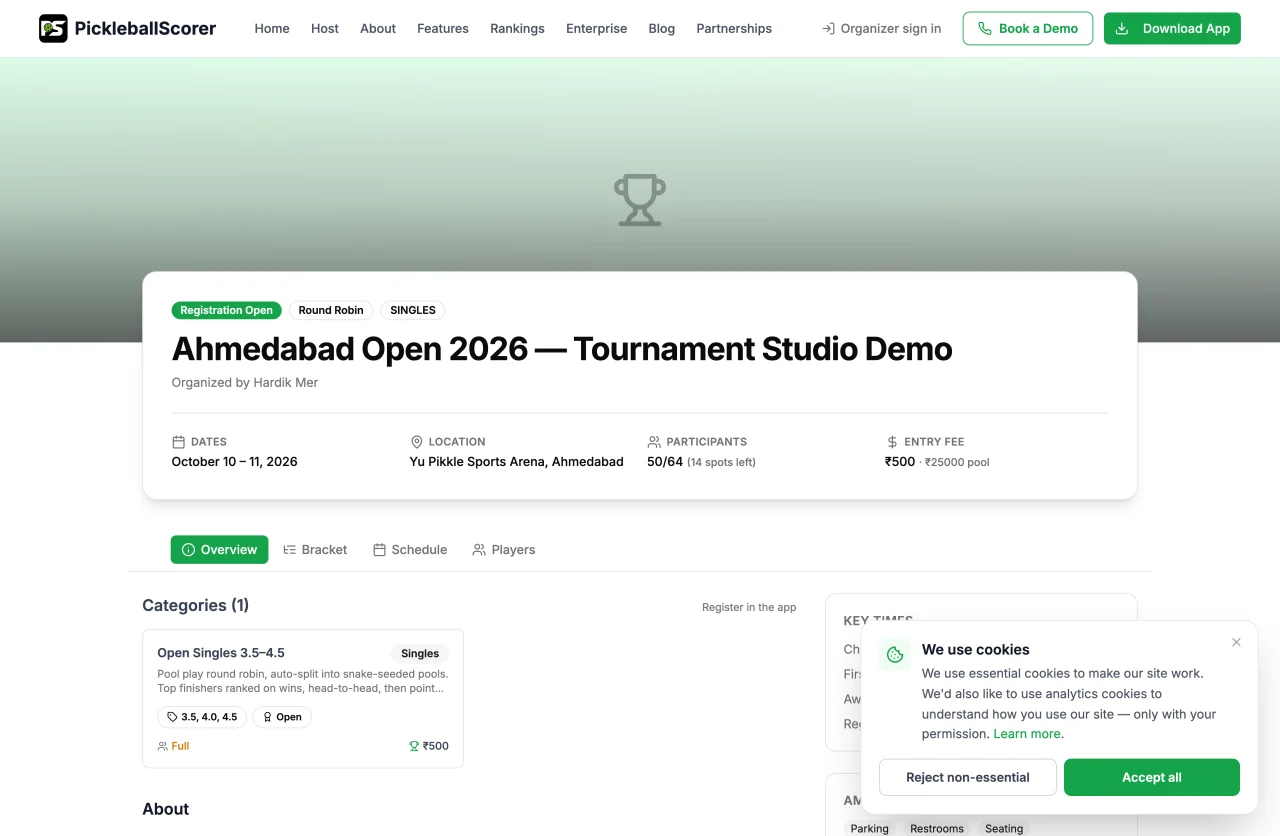The height and width of the screenshot is (836, 1280).
Task: Click the Parking amenity chip
Action: (x=870, y=828)
